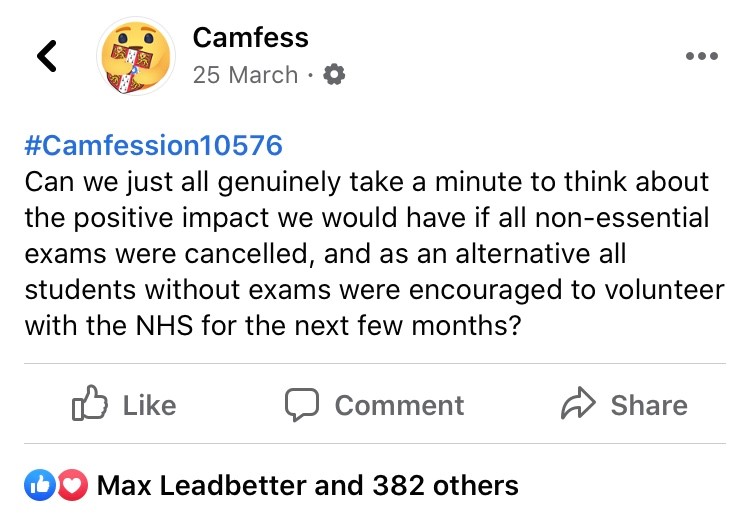Click the 25 March post date

point(245,75)
